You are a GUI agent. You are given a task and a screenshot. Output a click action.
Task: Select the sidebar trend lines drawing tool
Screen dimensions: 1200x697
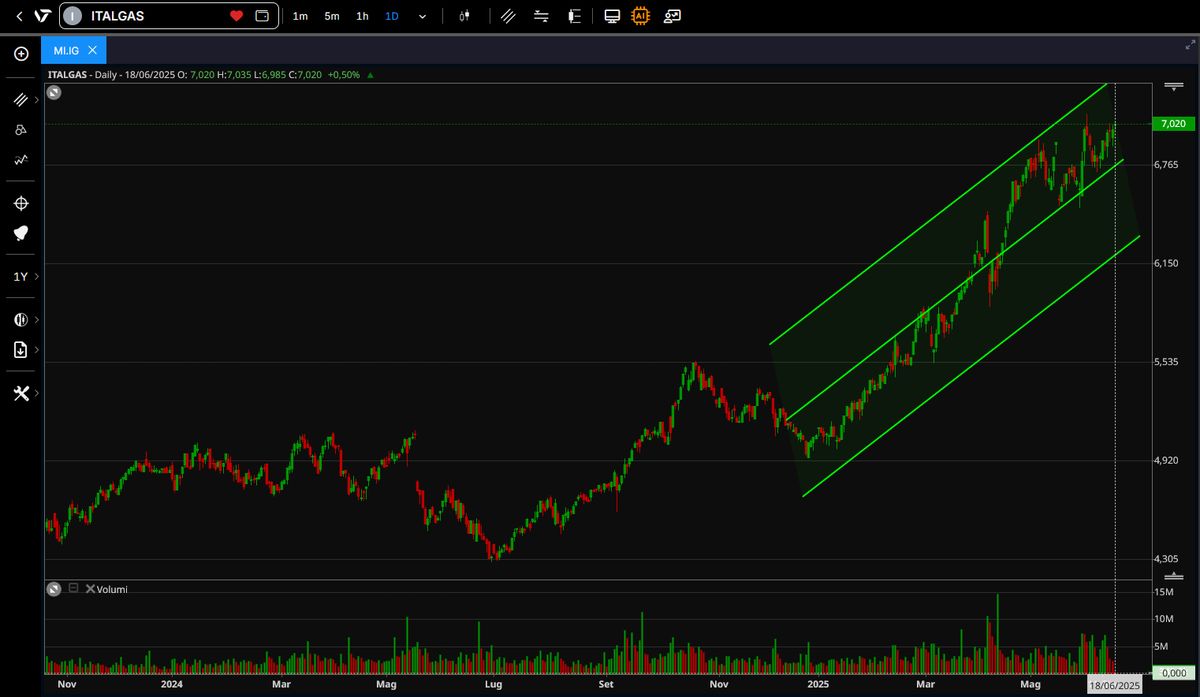(x=20, y=99)
